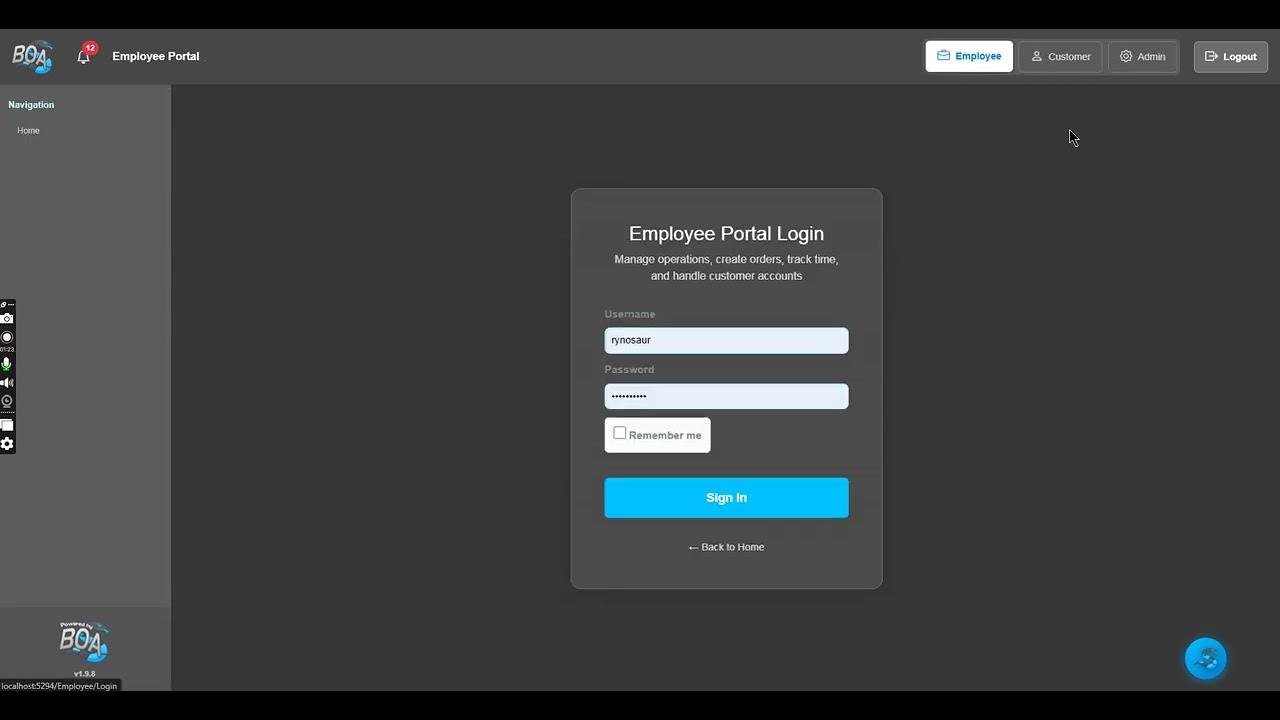Click the Employee Portal header title
Viewport: 1280px width, 720px height.
tap(156, 56)
